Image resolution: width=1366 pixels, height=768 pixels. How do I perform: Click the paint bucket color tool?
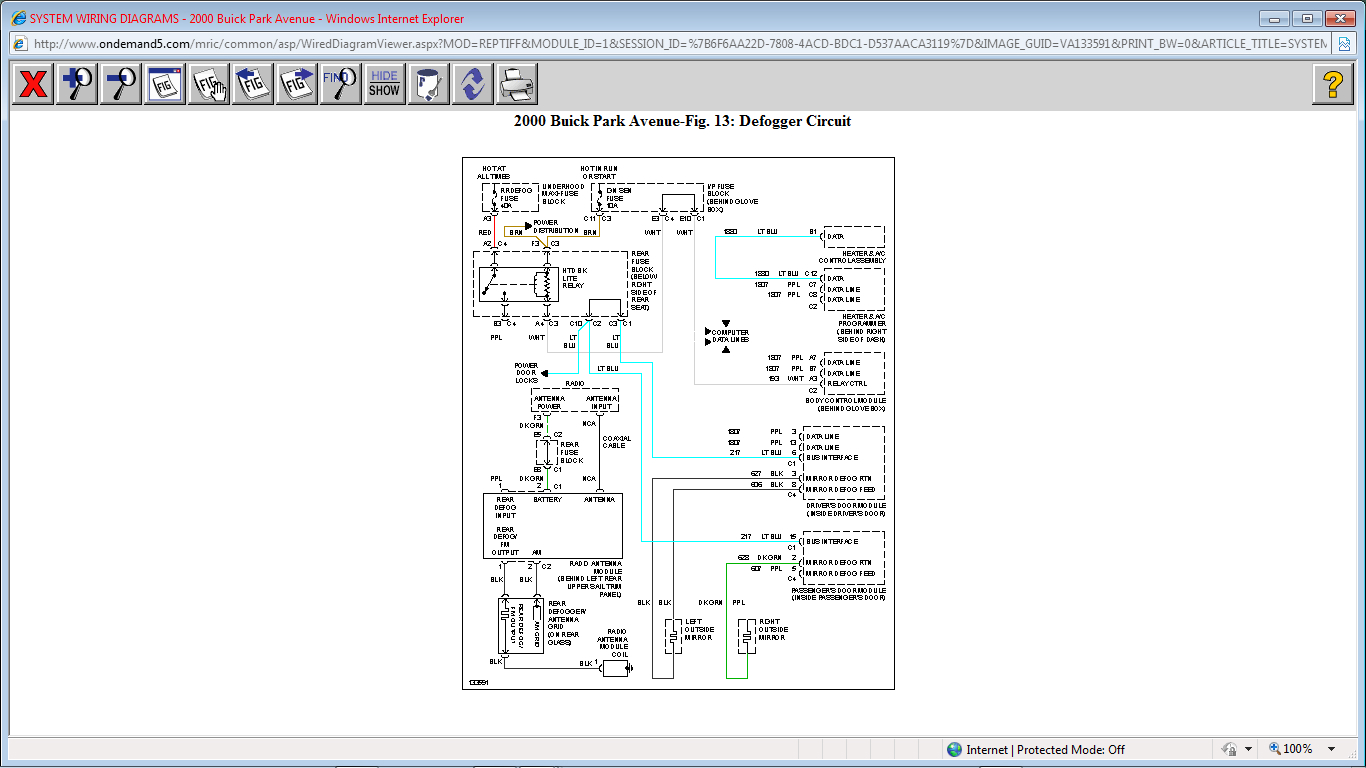tap(429, 84)
